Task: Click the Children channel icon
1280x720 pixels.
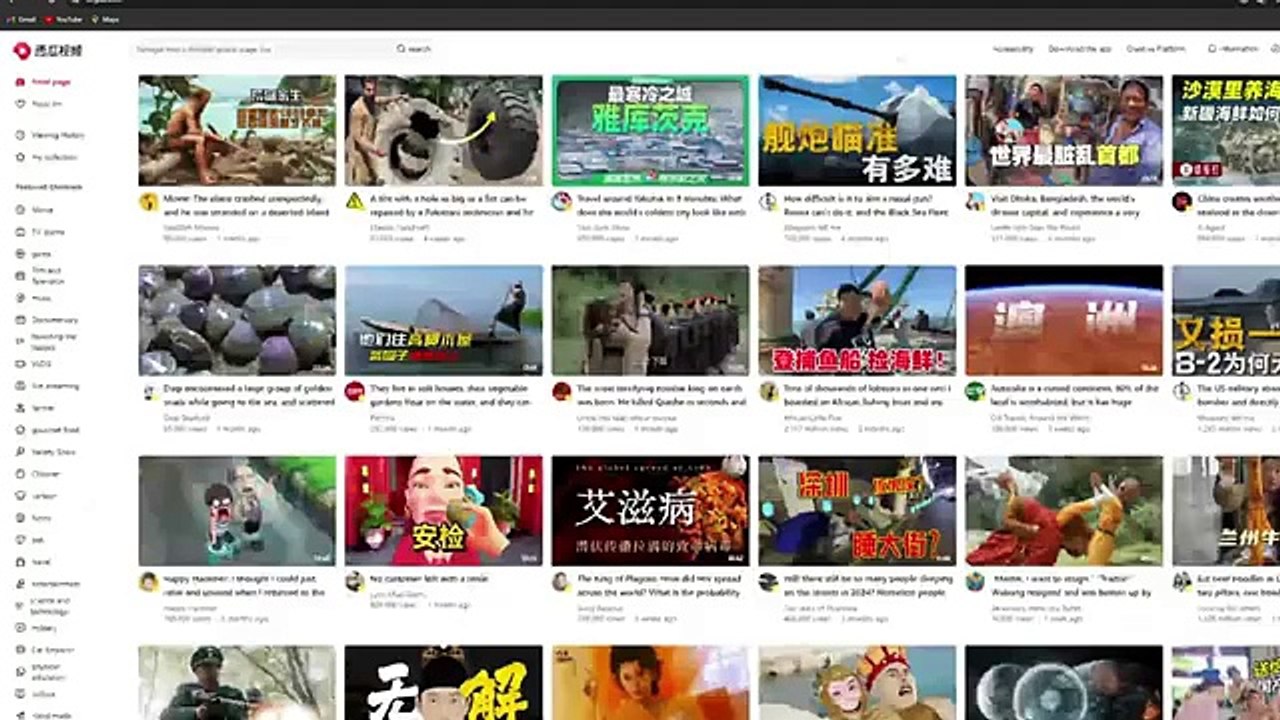Action: point(21,474)
